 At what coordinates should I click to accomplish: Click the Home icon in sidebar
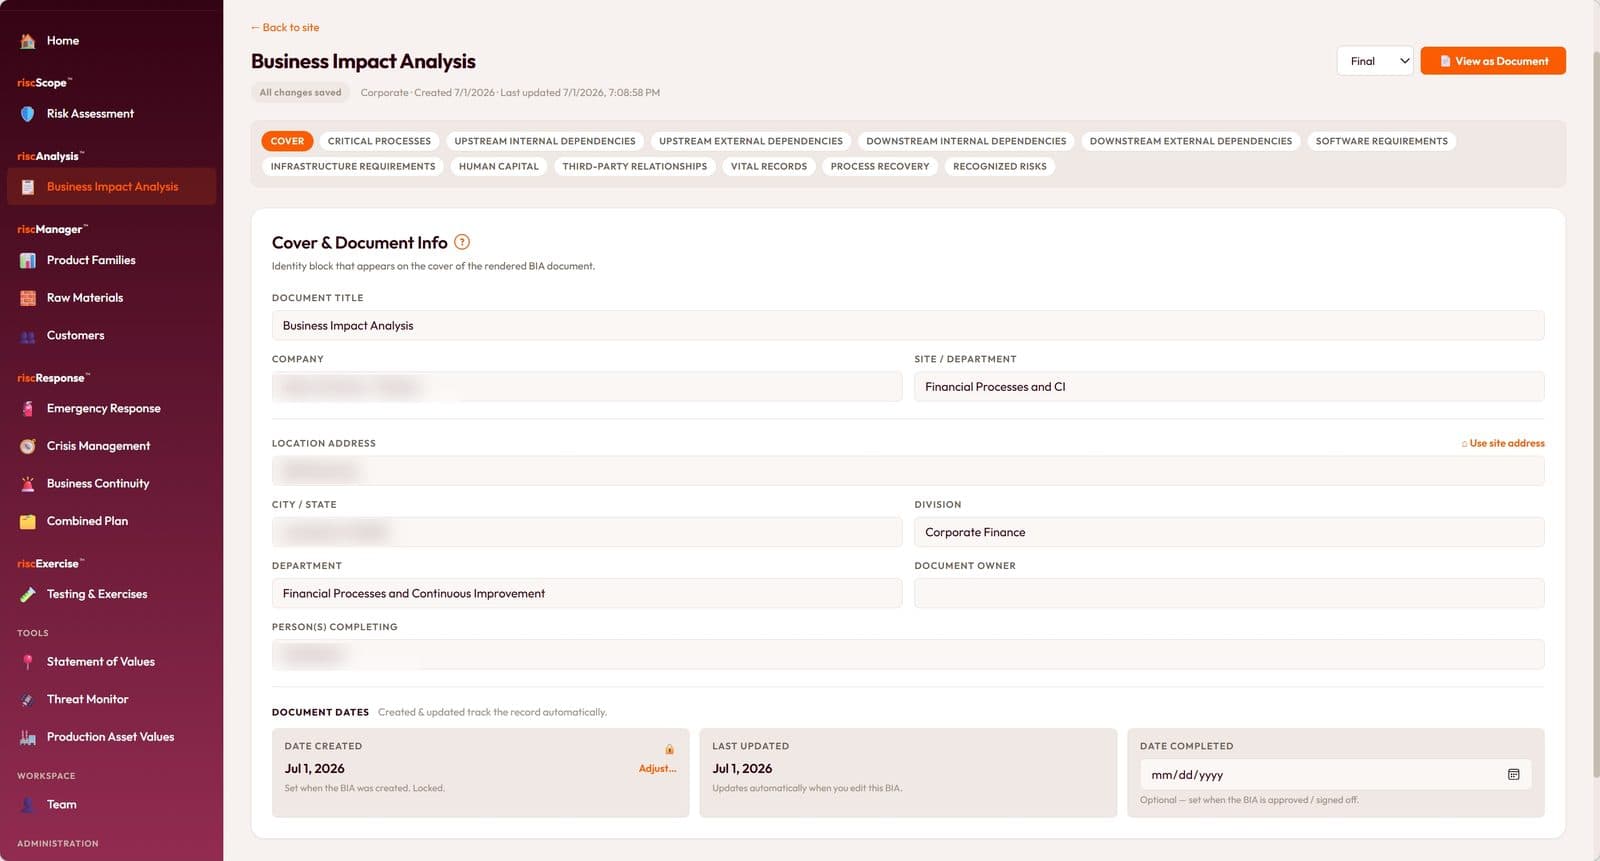coord(28,41)
